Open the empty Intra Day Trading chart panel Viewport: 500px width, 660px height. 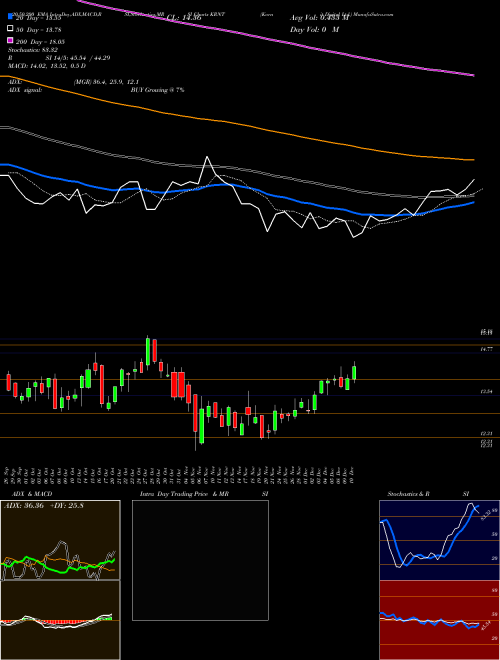200,560
